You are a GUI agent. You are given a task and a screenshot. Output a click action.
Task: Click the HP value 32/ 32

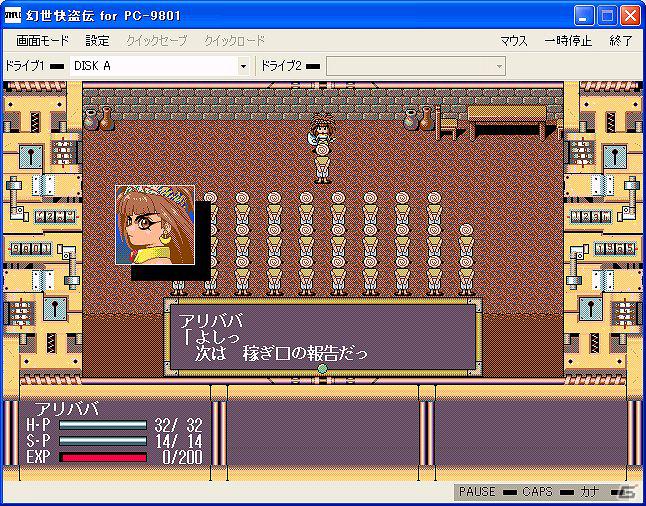pos(178,425)
